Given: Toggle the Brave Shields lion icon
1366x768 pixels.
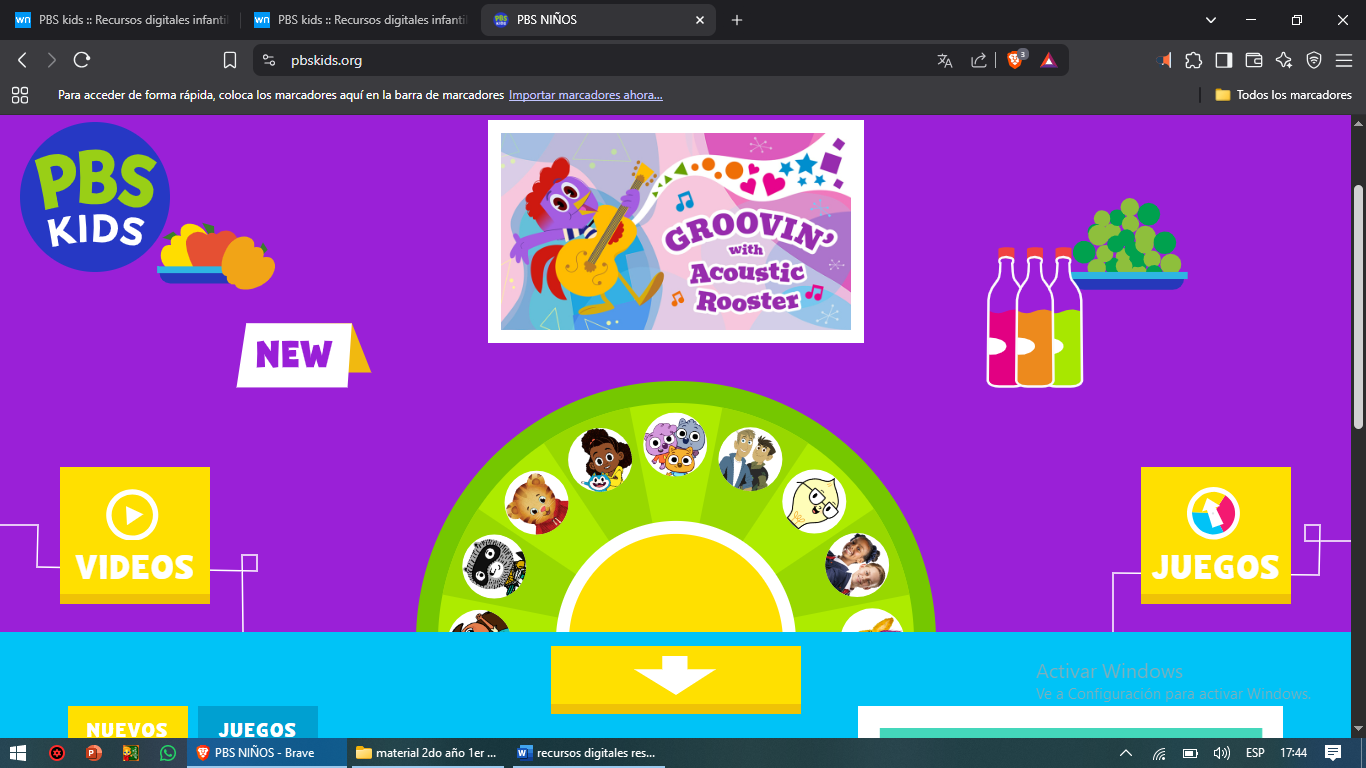Looking at the screenshot, I should click(1014, 60).
